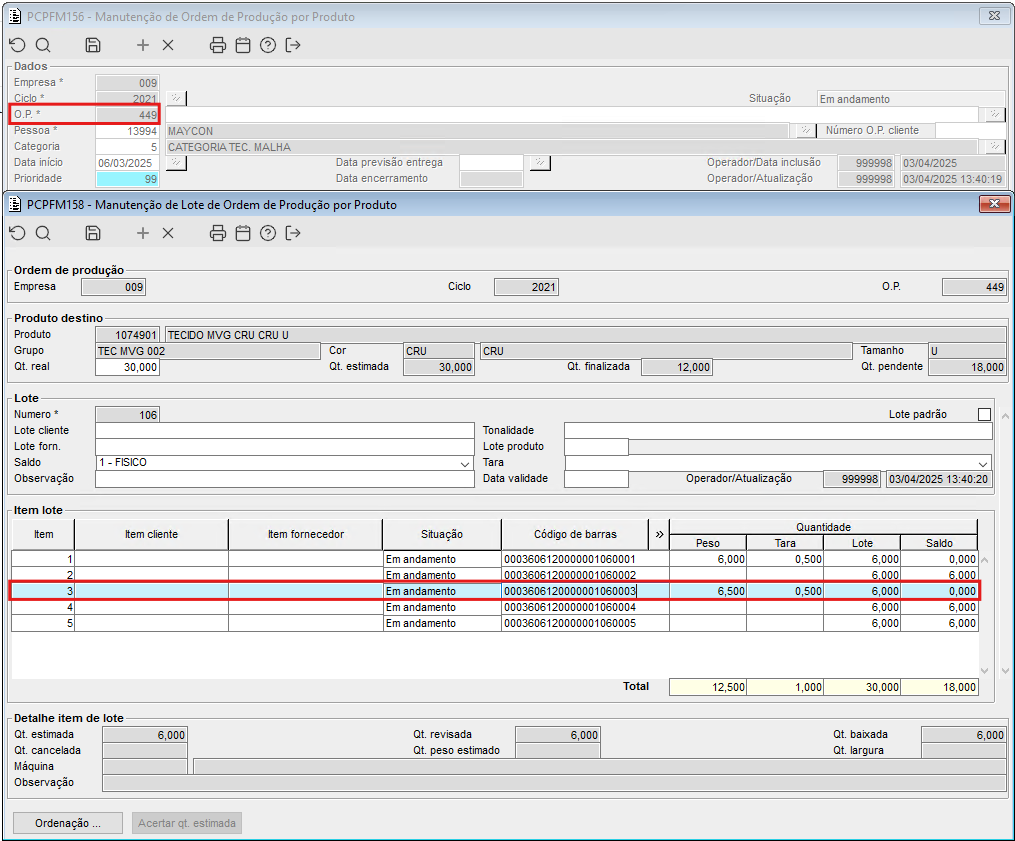Click the exit icon in PCPFM156 window
This screenshot has width=1015, height=841.
point(293,45)
